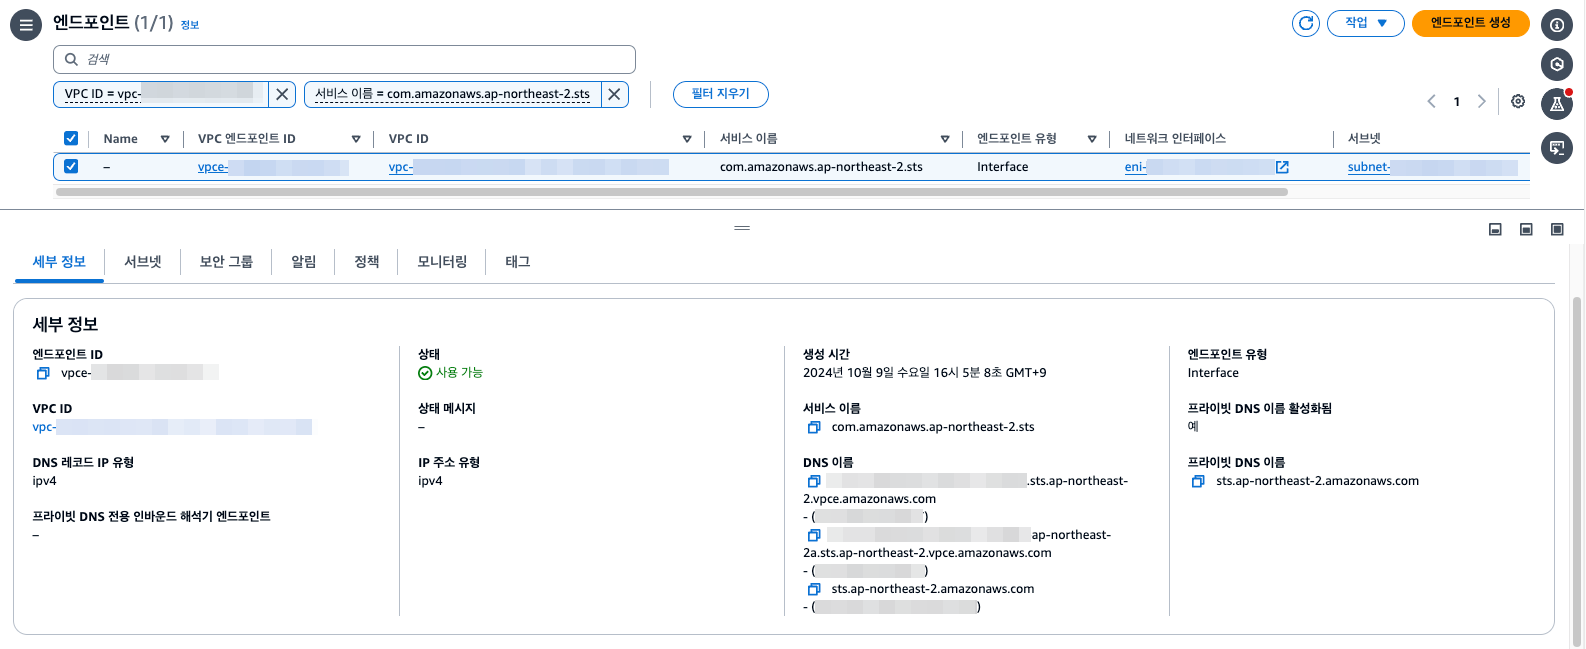Open the vpce- endpoint ID link in table
The image size is (1586, 649).
pos(273,167)
